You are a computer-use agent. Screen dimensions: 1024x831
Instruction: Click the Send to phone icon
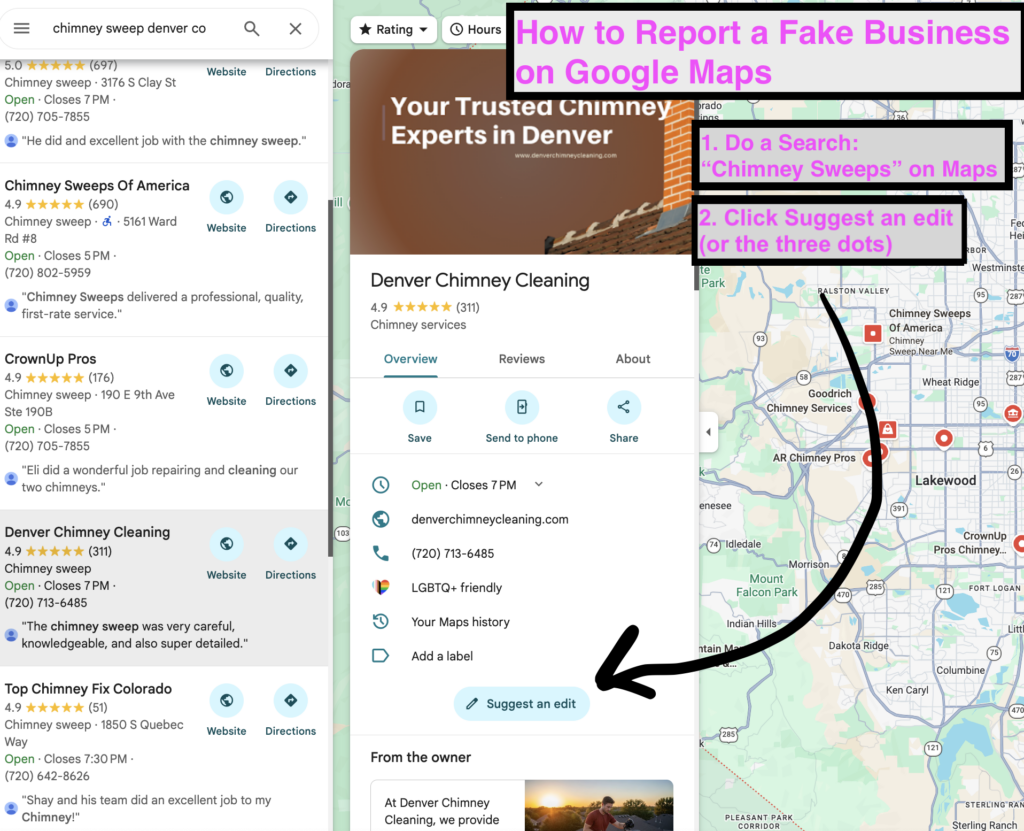click(x=521, y=407)
